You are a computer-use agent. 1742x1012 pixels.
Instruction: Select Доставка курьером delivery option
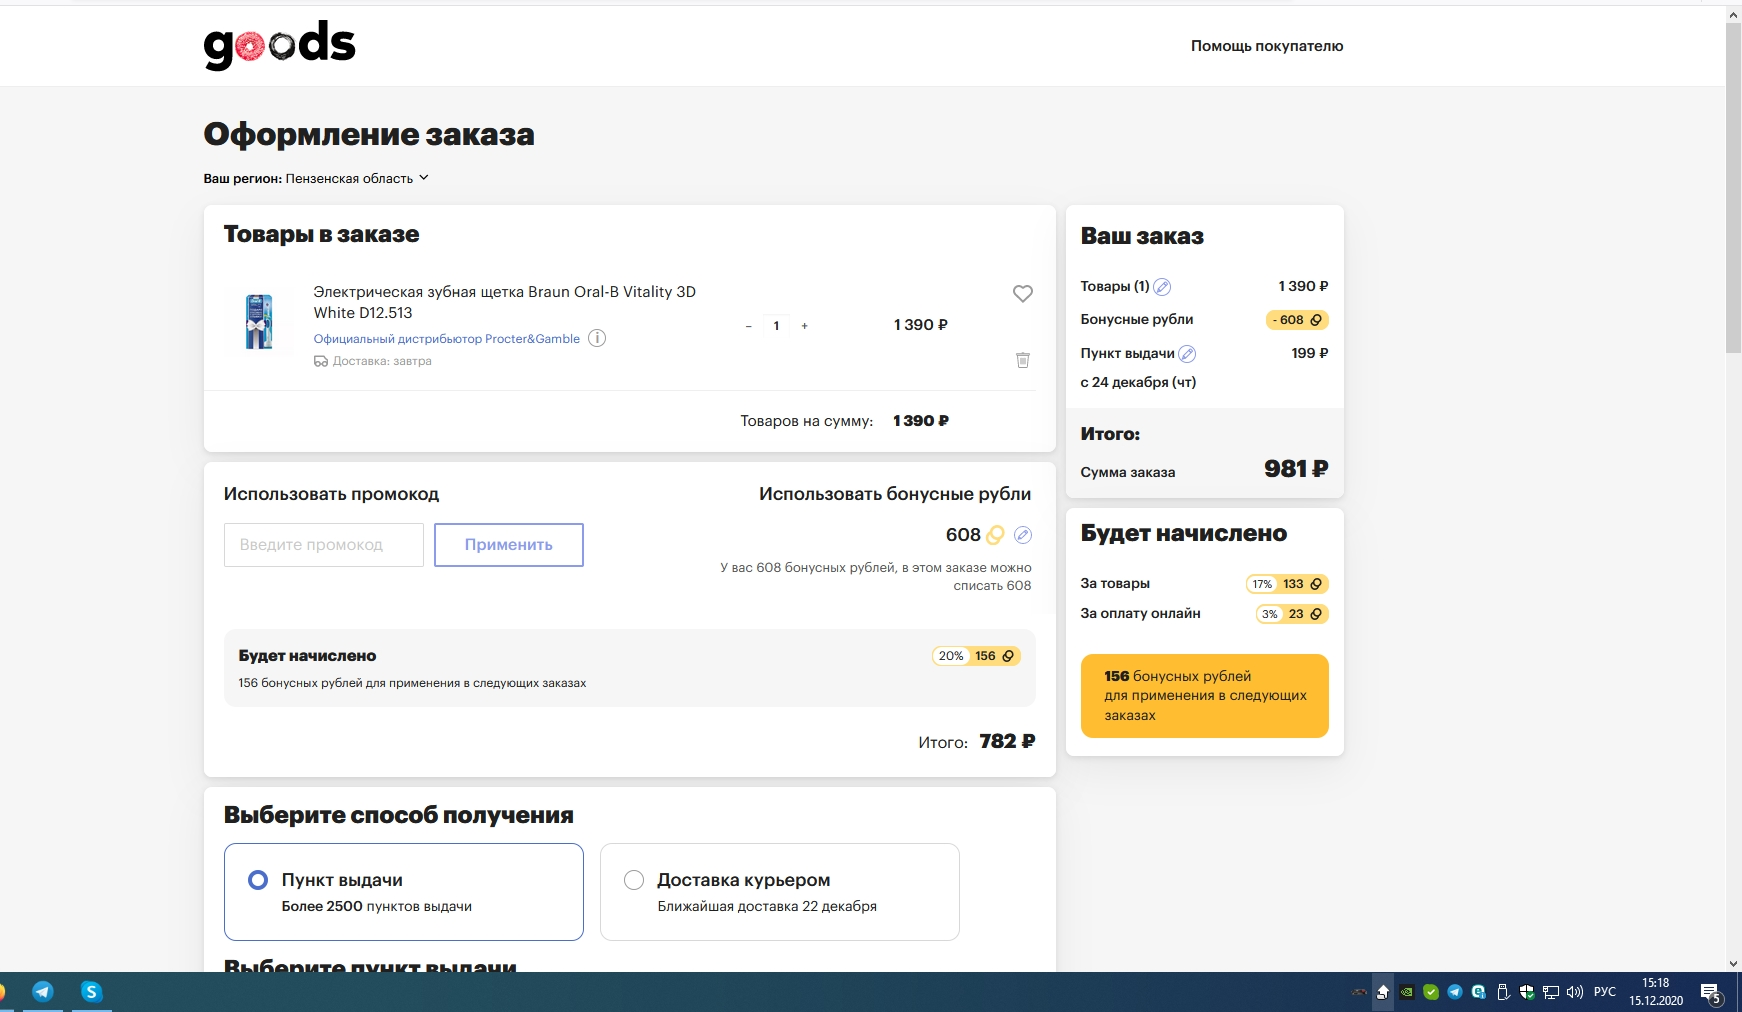pos(780,892)
